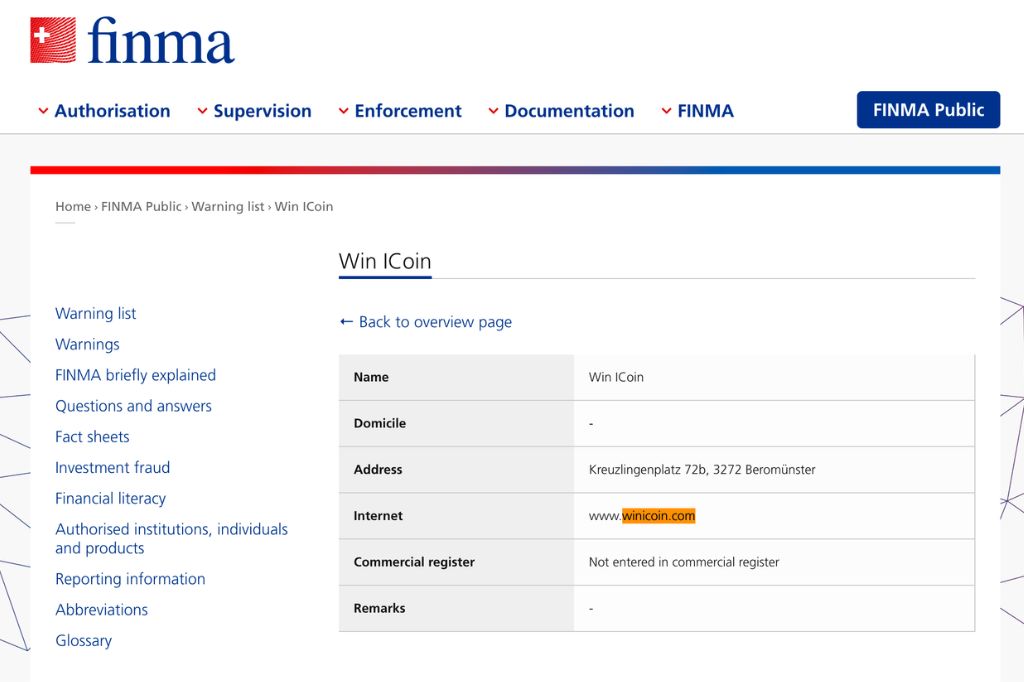Click the FINMA Public button
The width and height of the screenshot is (1024, 682).
click(x=928, y=110)
